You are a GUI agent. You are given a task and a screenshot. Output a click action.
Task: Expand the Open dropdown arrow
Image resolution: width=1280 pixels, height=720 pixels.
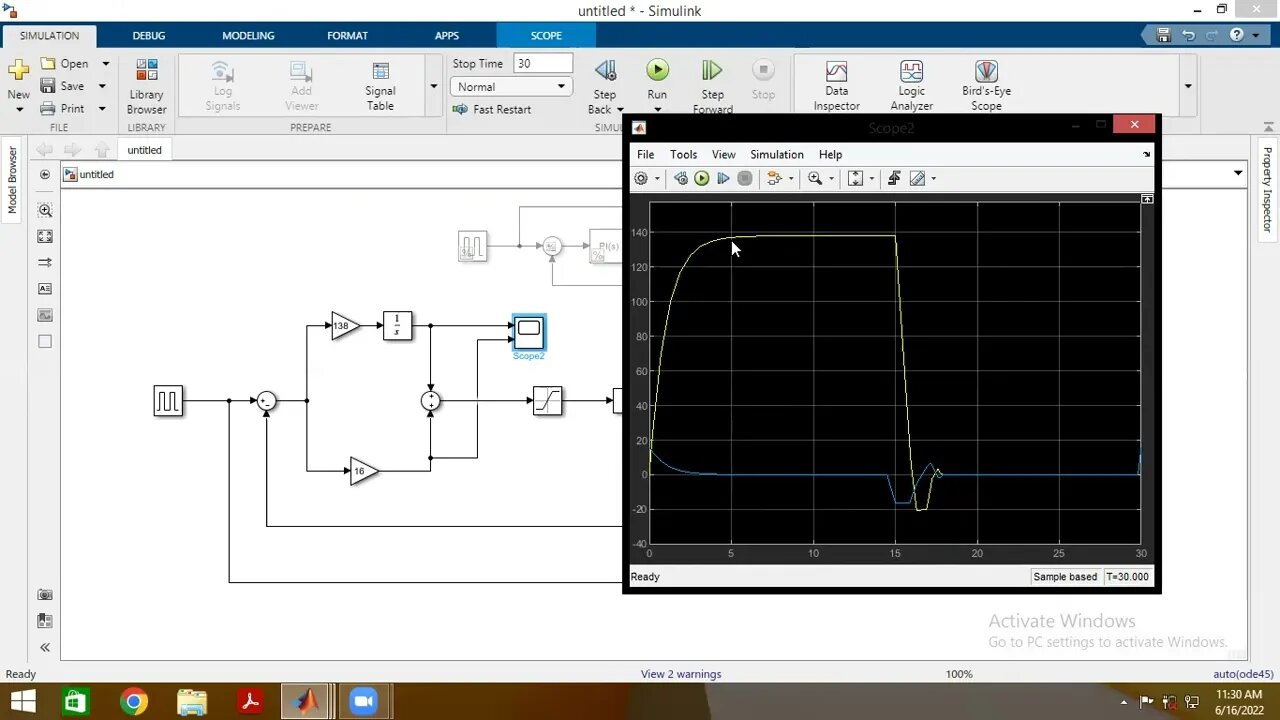[105, 63]
